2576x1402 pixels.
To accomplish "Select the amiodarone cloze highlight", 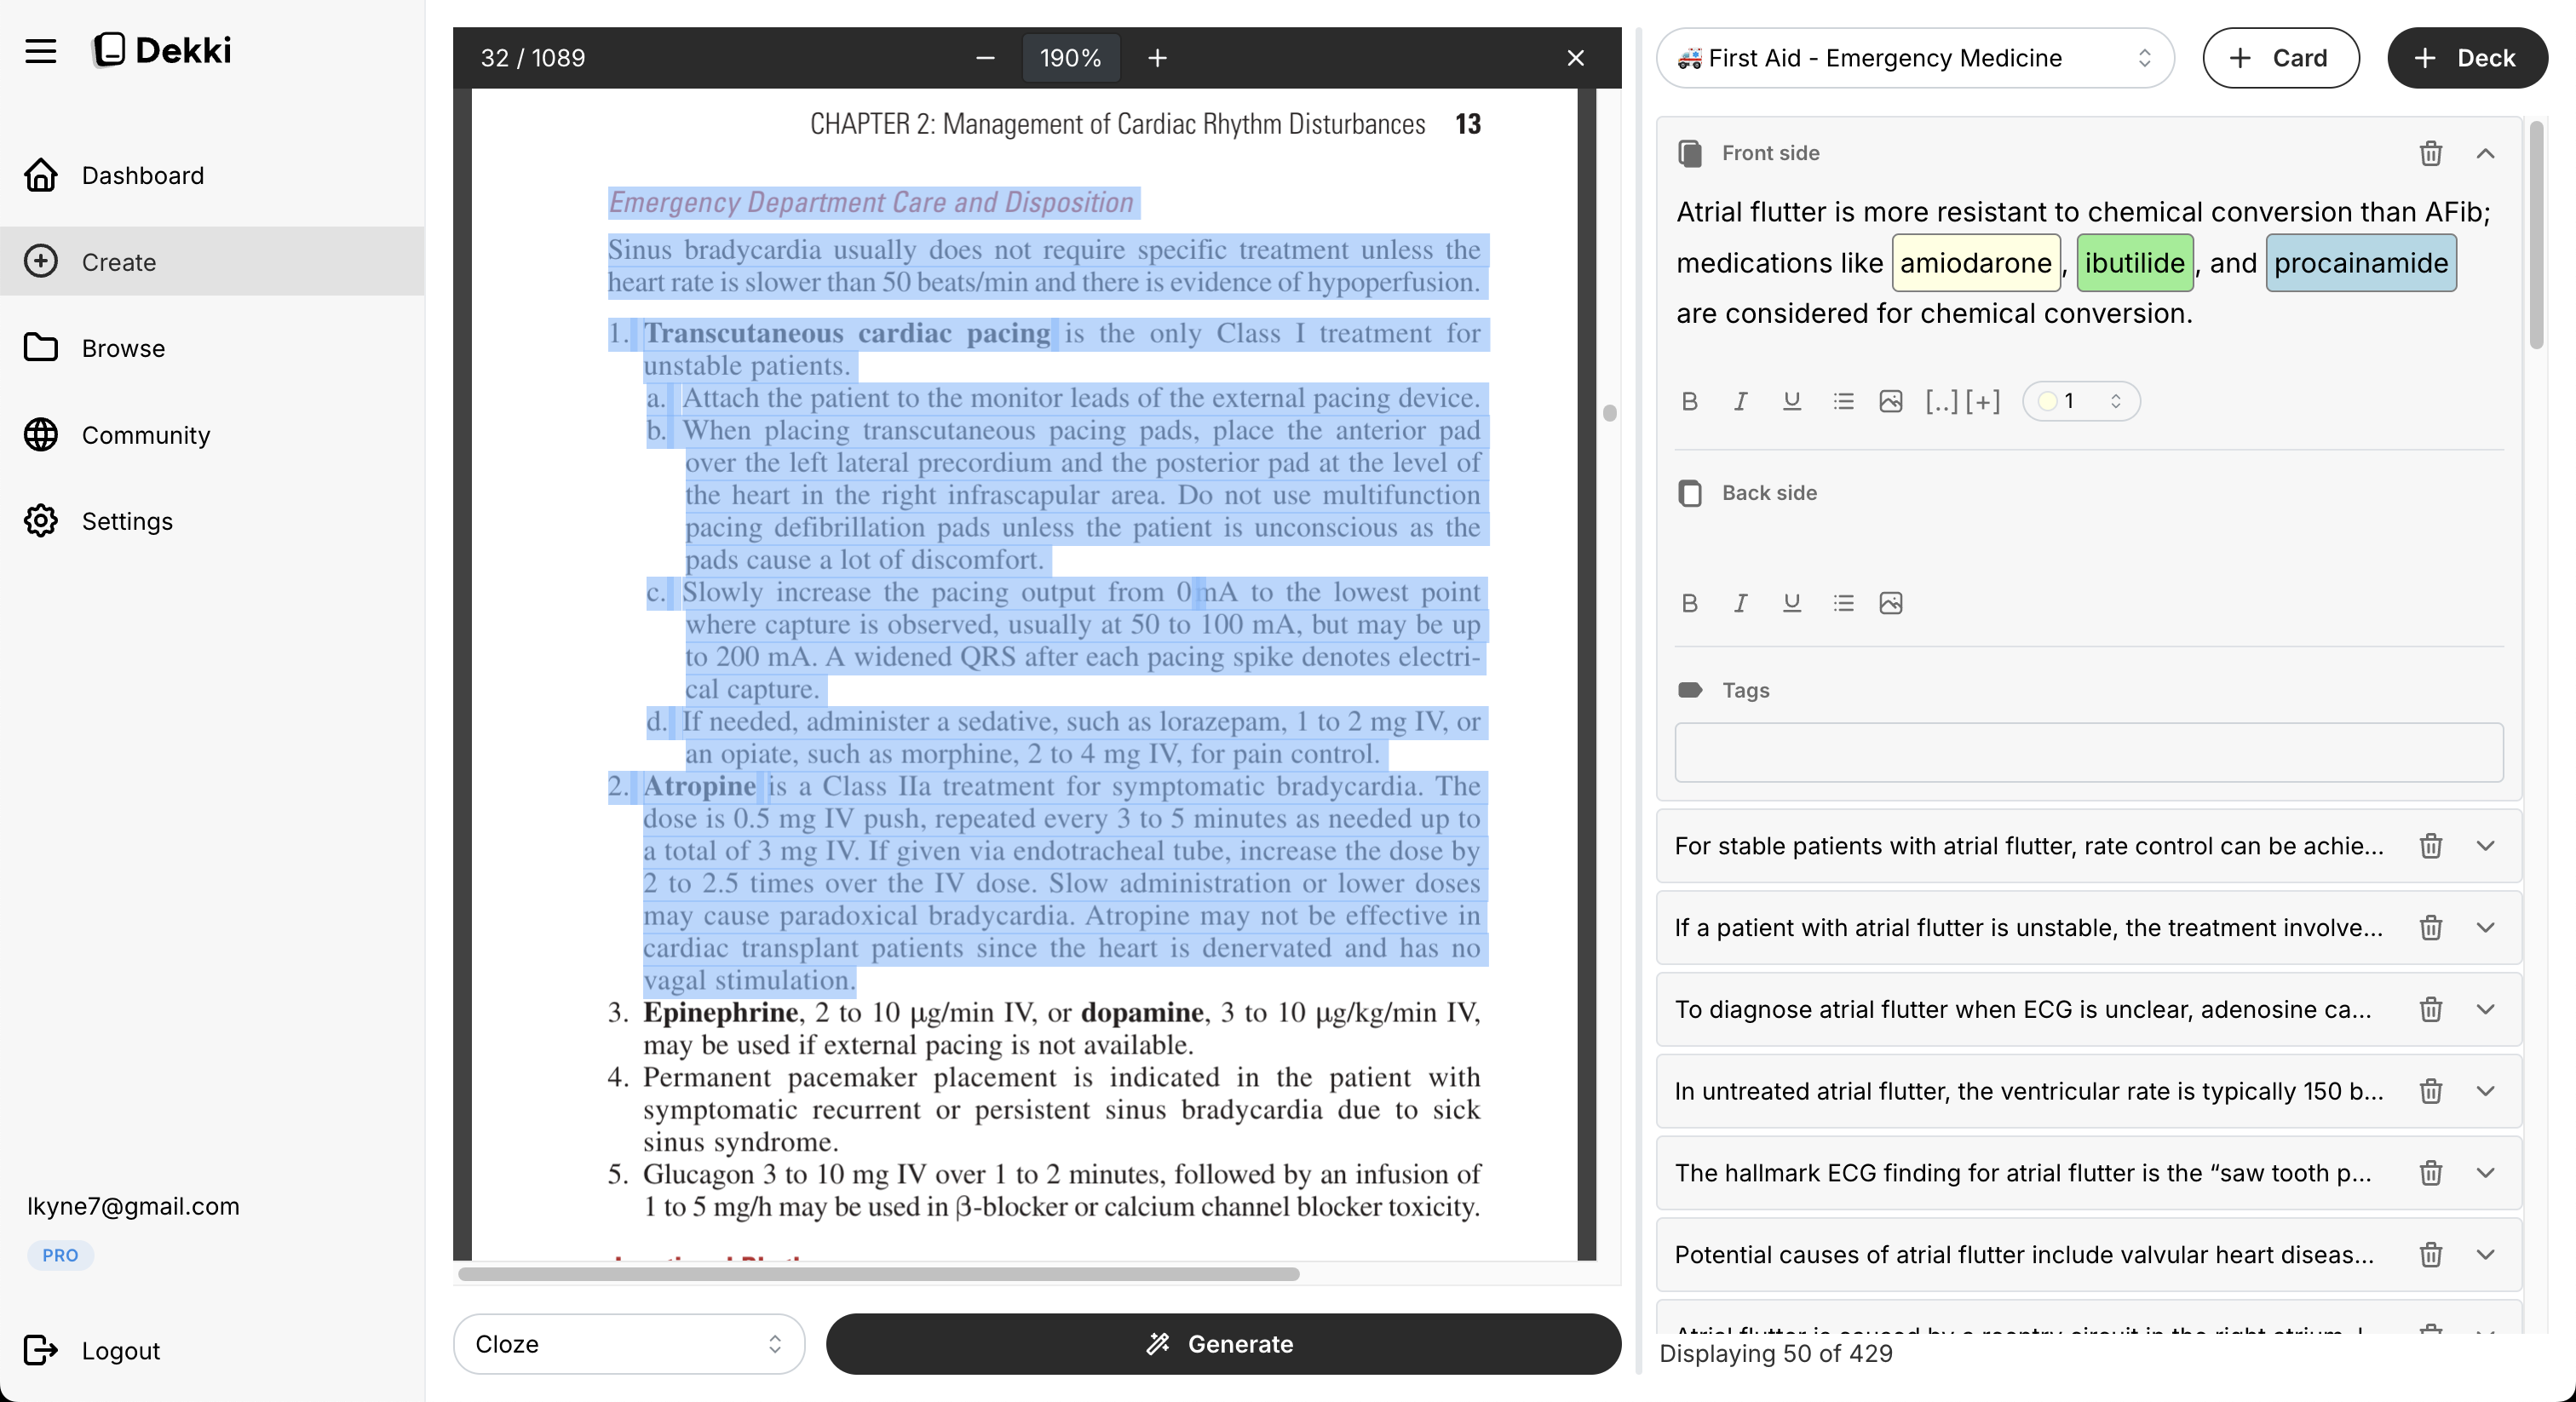I will coord(1975,263).
